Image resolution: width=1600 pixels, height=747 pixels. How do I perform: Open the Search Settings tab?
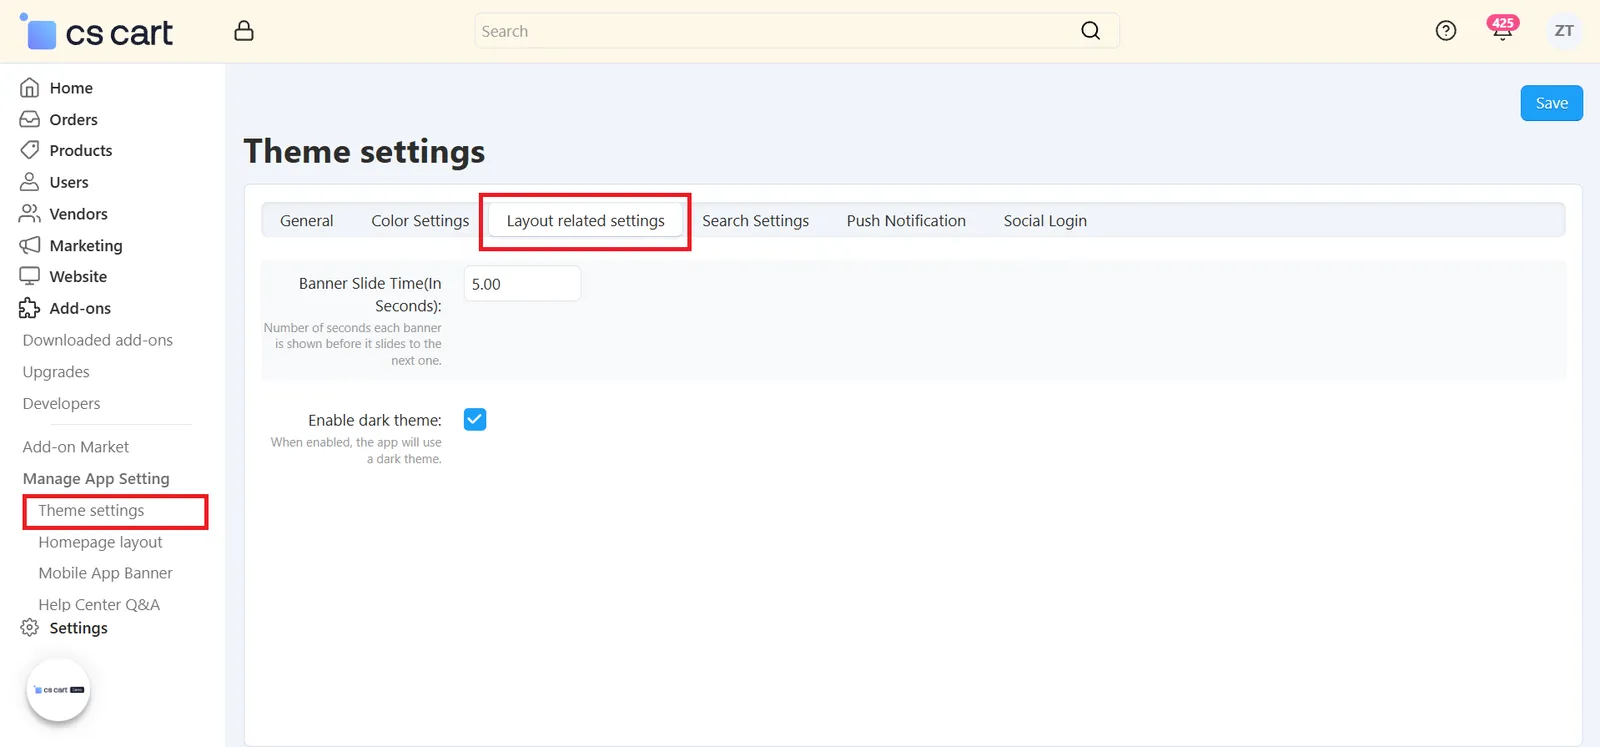coord(756,221)
